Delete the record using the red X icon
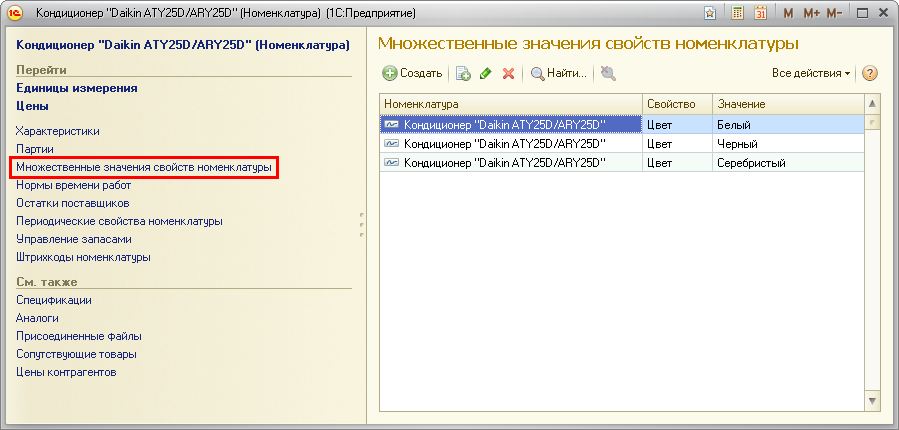The height and width of the screenshot is (430, 899). coord(508,73)
